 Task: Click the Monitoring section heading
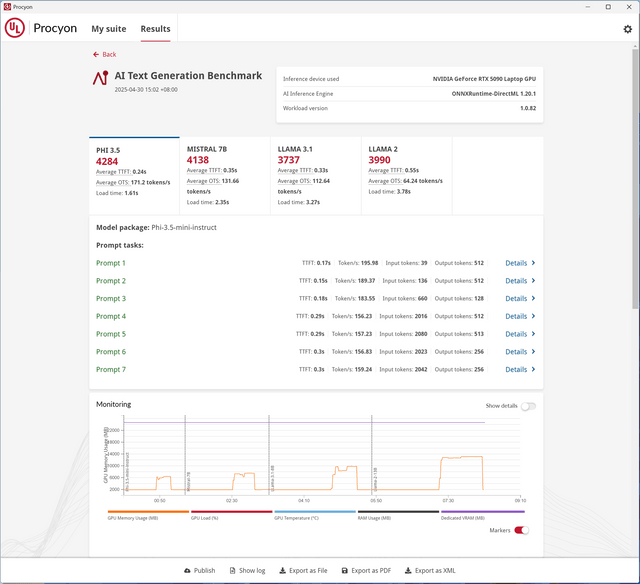pos(113,404)
